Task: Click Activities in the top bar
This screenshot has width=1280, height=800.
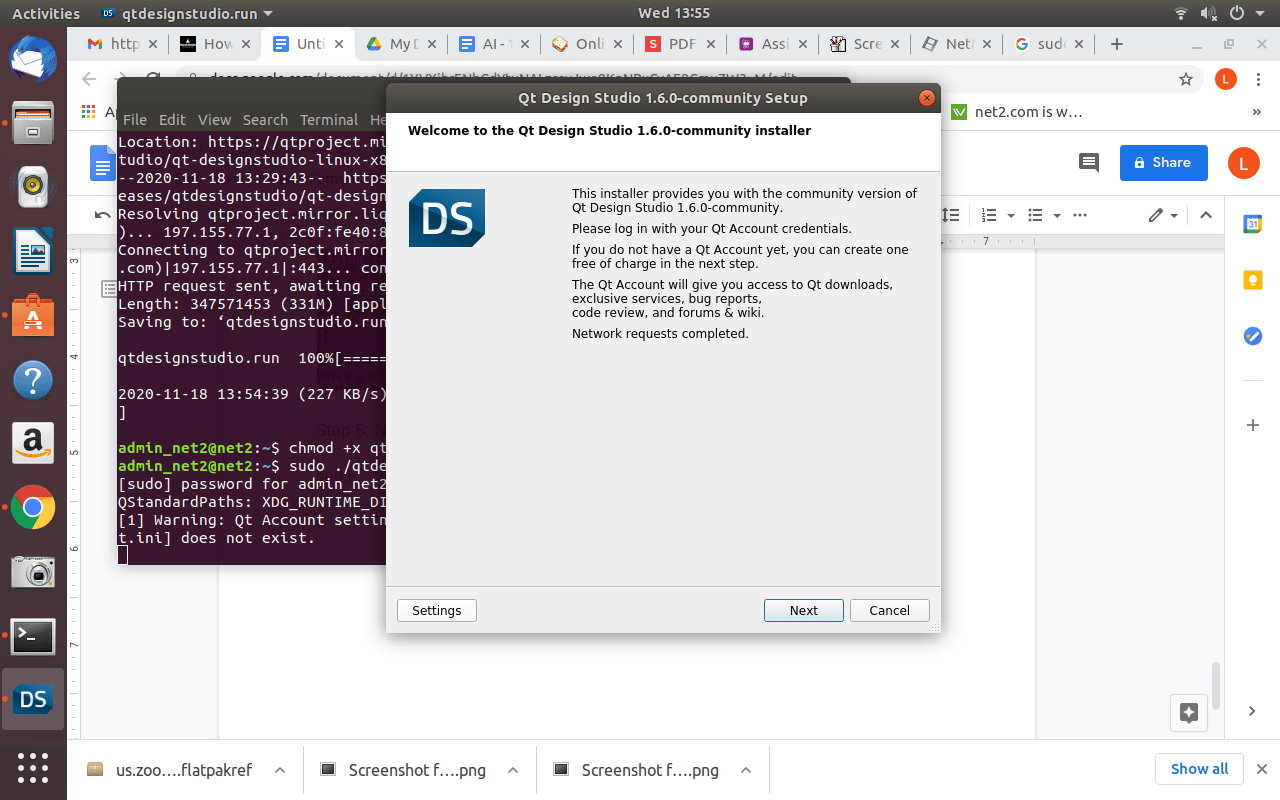Action: click(x=46, y=13)
